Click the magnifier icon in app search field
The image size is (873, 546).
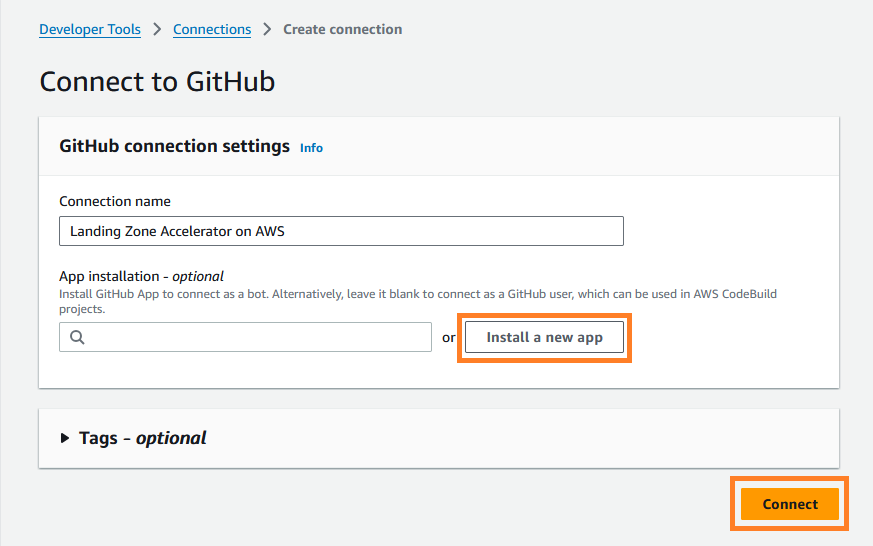77,337
